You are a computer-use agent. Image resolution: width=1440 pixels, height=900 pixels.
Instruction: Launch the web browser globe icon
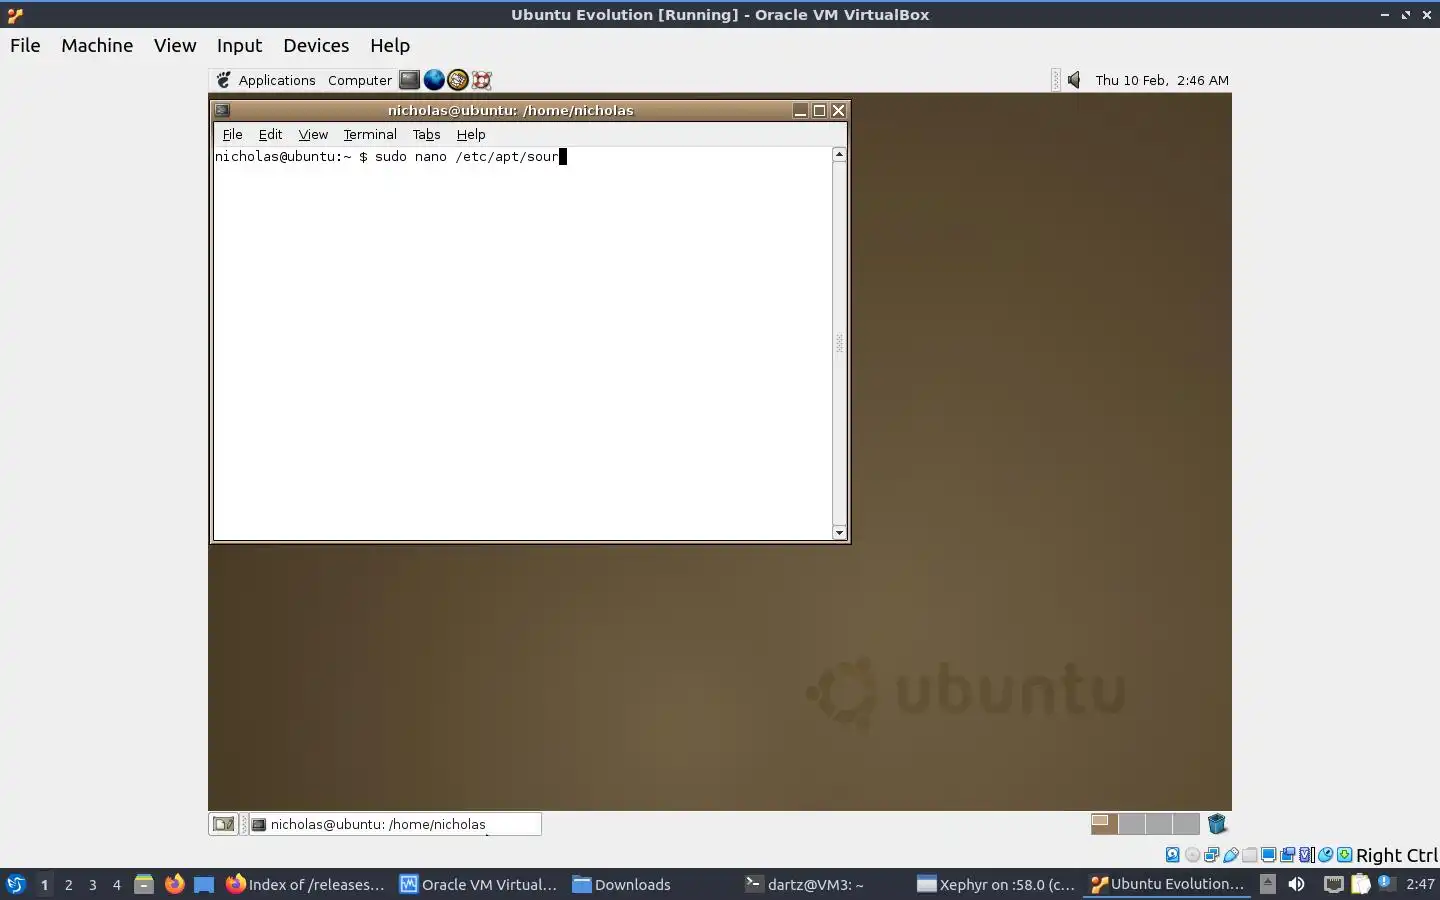tap(434, 80)
